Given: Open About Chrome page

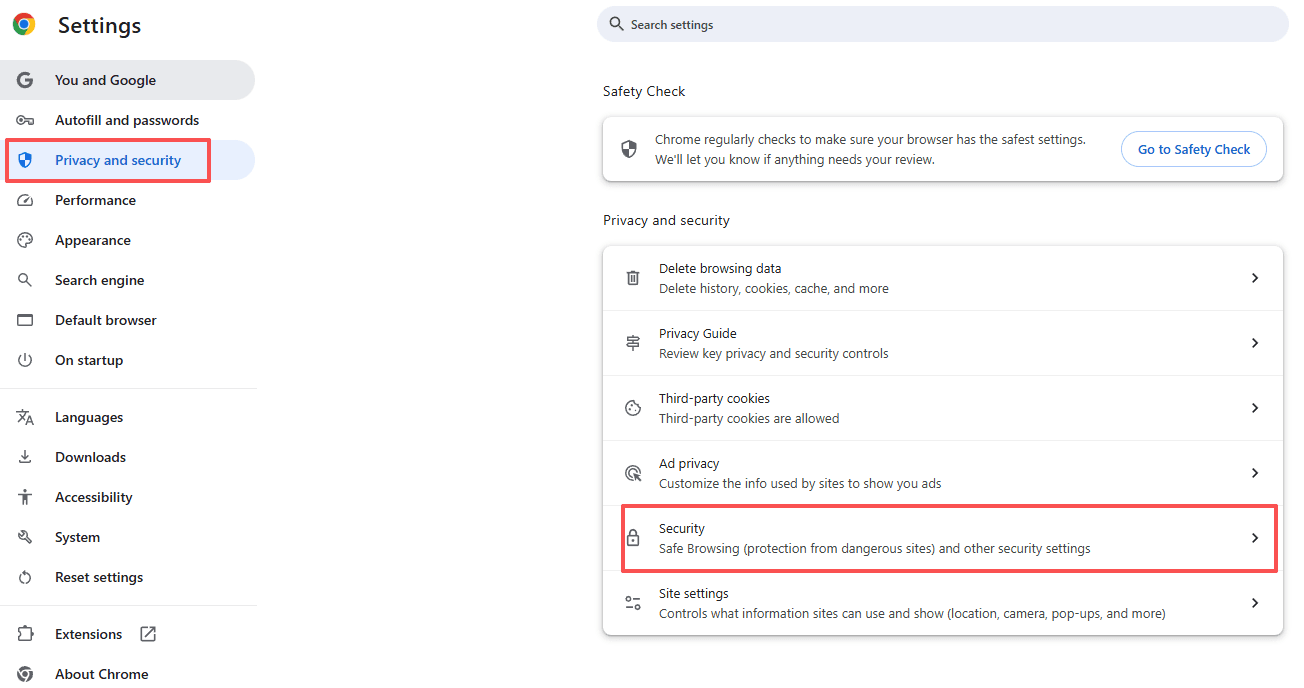Looking at the screenshot, I should [127, 674].
